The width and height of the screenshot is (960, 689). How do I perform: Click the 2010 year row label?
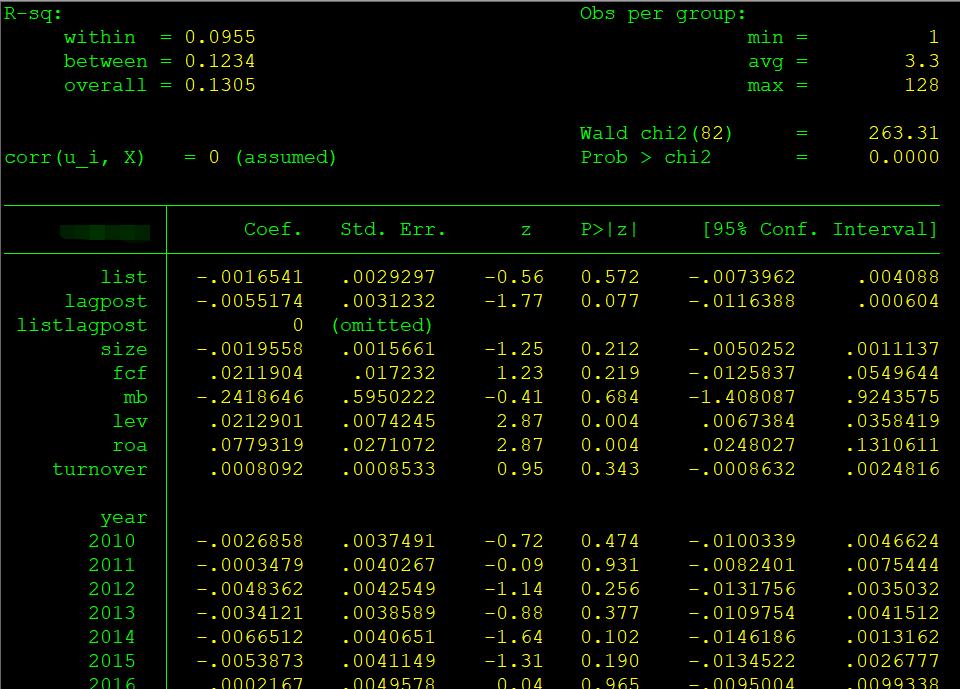[x=112, y=541]
